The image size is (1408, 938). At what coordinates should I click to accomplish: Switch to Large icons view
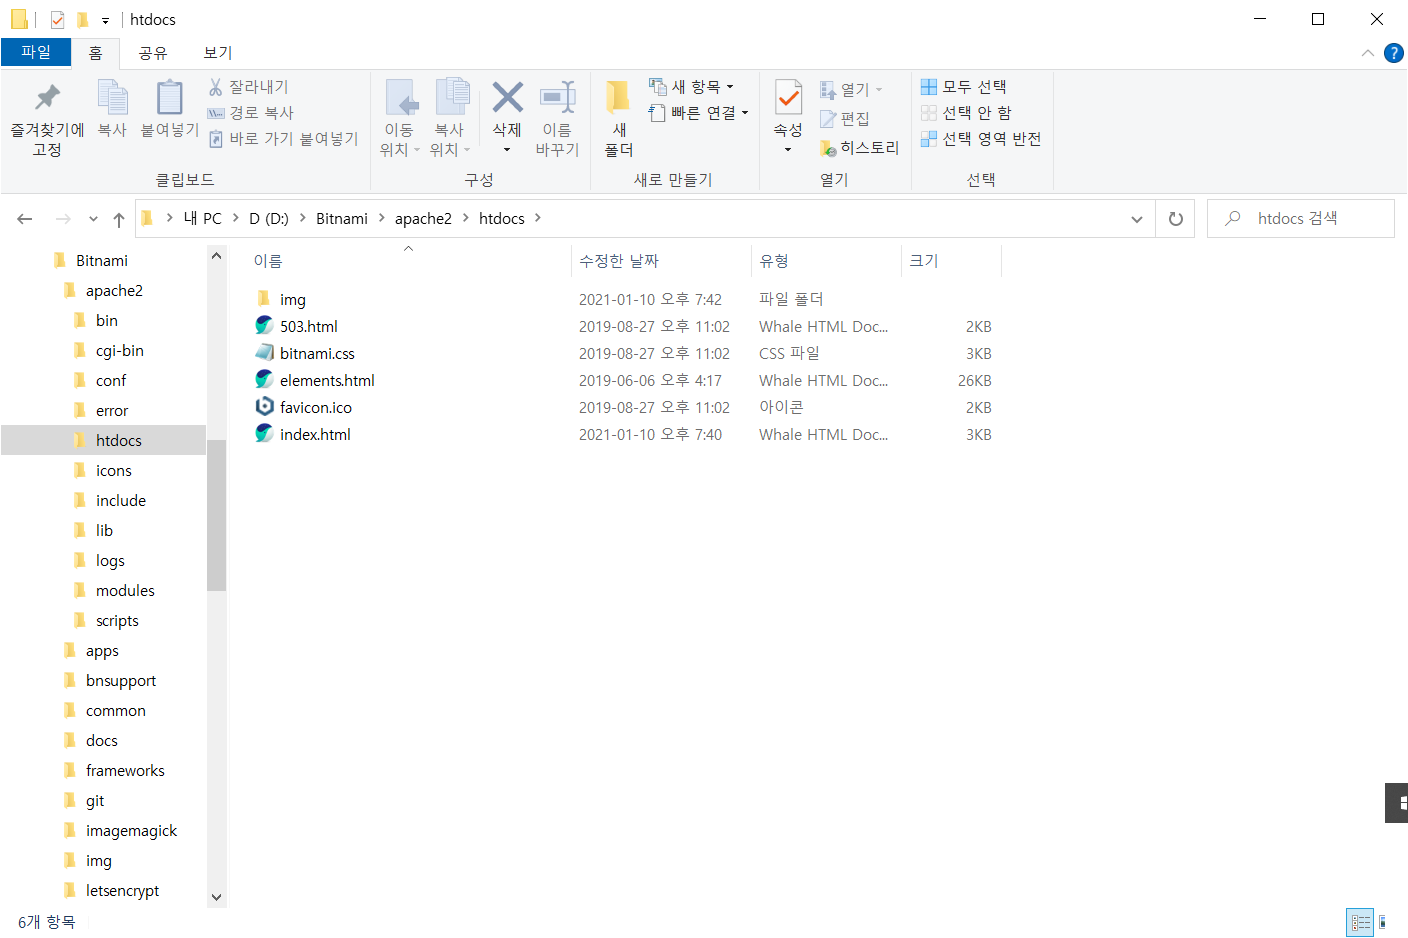[x=1383, y=922]
